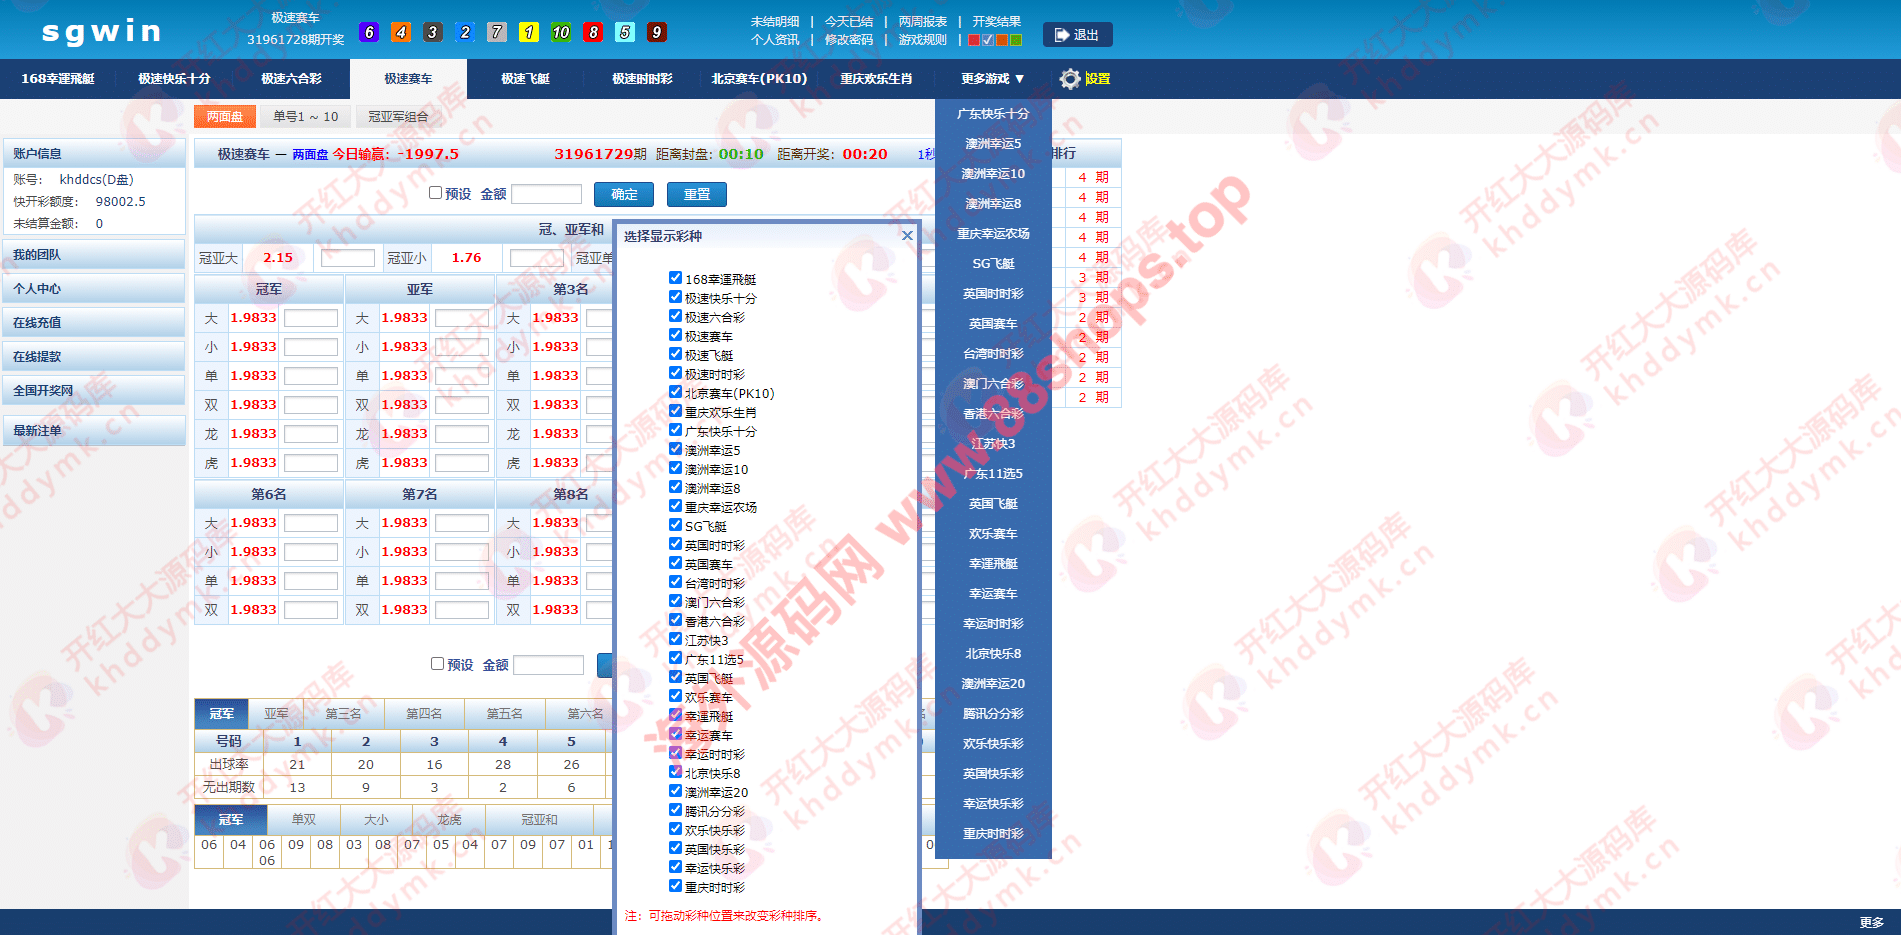This screenshot has width=1901, height=935.
Task: Pick the red theme color swatch
Action: click(974, 40)
